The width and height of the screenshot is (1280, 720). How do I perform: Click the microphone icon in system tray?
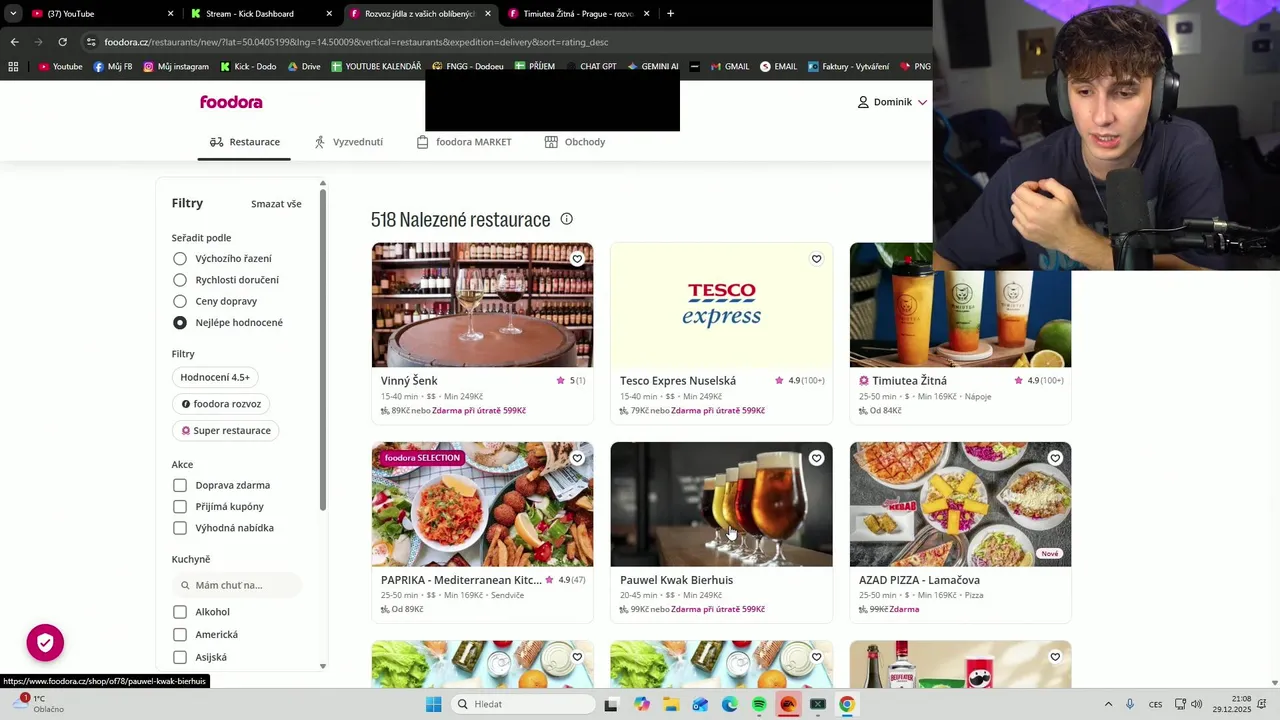1130,704
